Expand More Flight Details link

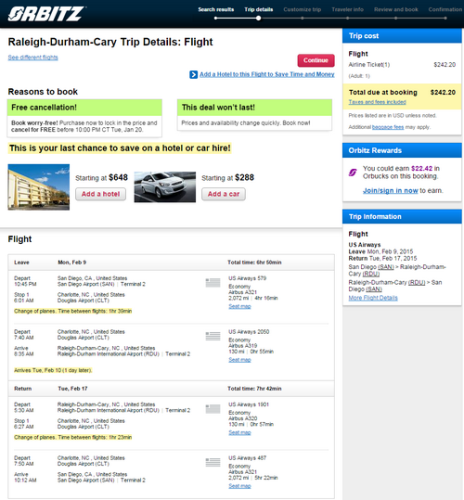click(x=373, y=298)
